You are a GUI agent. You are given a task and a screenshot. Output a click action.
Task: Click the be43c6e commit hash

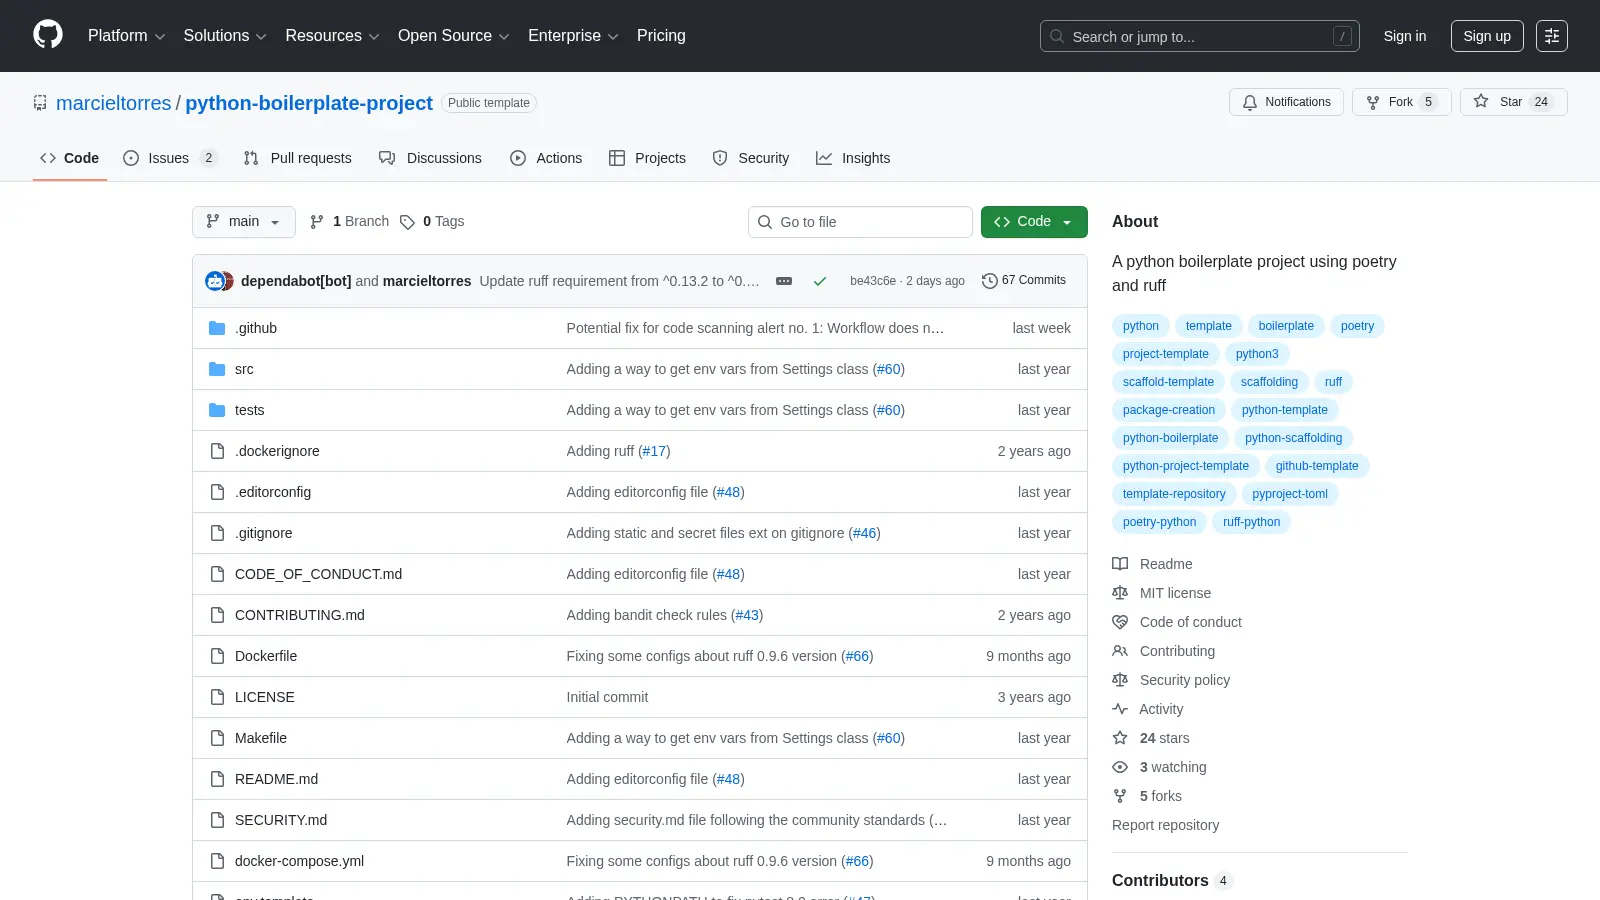click(x=872, y=281)
